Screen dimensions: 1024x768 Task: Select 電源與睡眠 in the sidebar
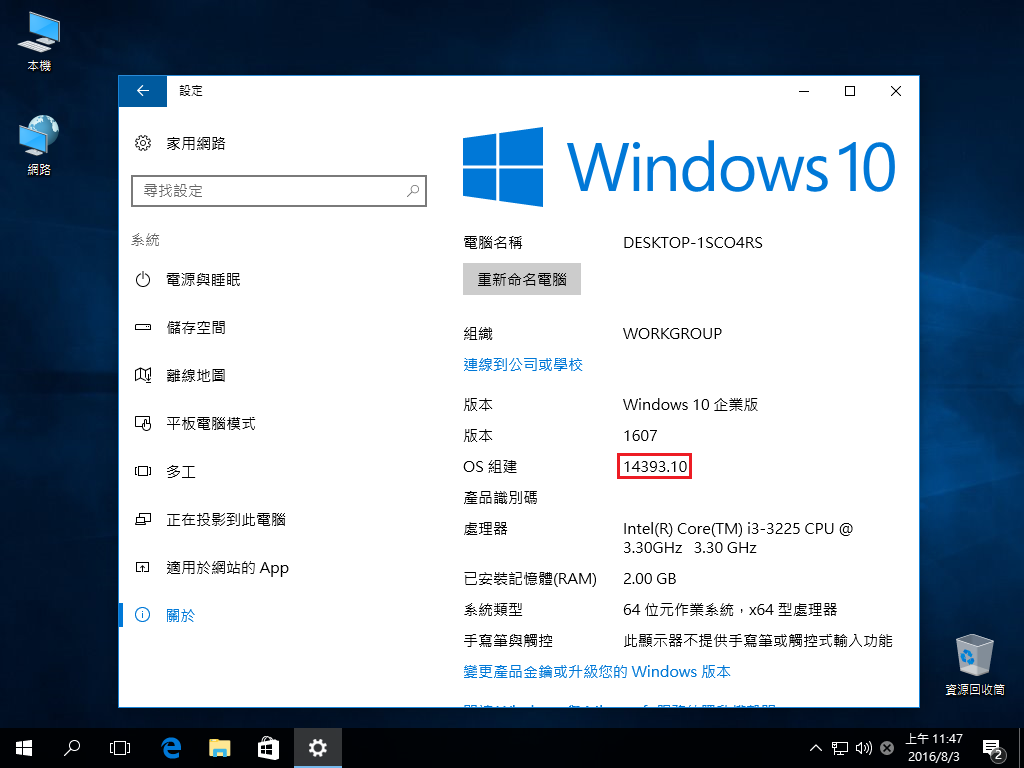[x=273, y=280]
